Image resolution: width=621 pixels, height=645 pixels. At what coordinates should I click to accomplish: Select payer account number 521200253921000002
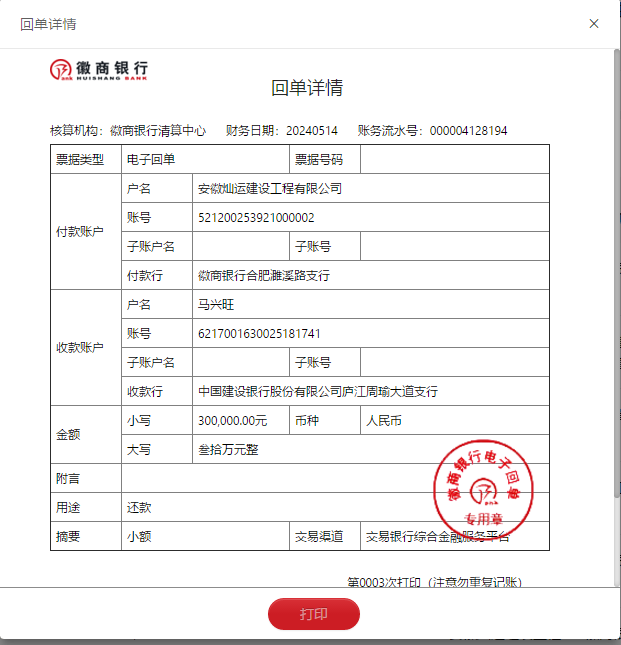click(256, 217)
